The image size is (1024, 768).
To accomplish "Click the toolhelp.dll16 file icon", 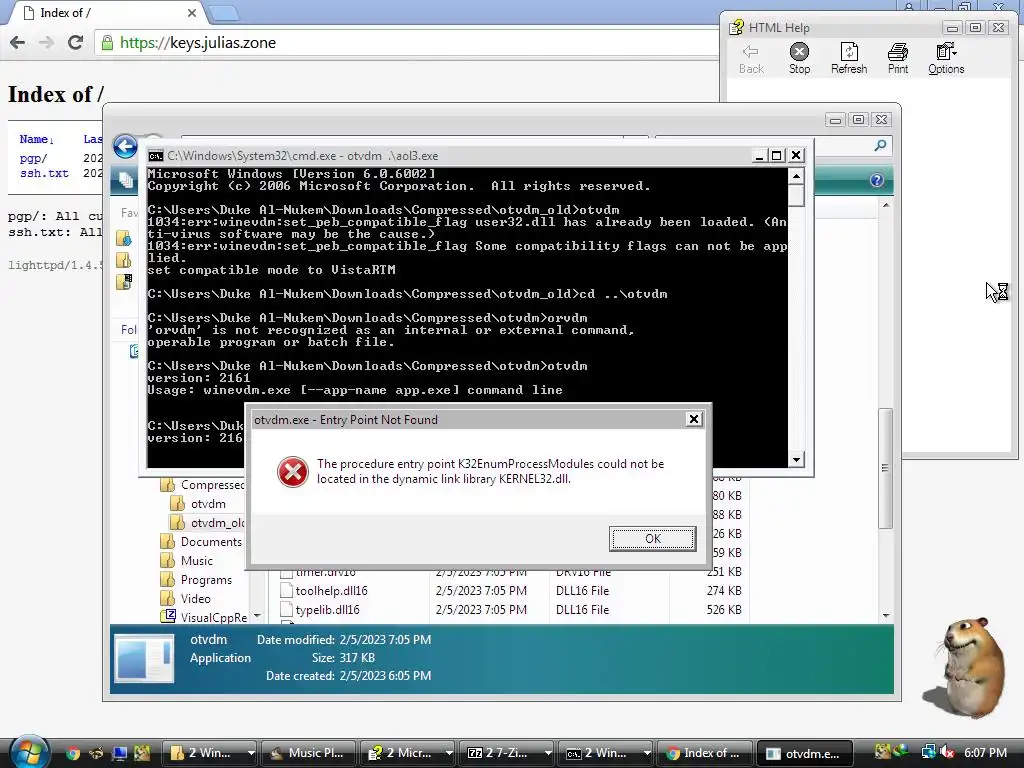I will [x=285, y=590].
